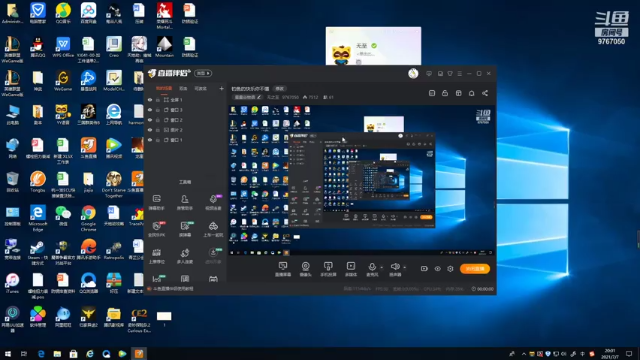Open the lock icon above preview
Screen dimensions: 640x360
[445, 93]
